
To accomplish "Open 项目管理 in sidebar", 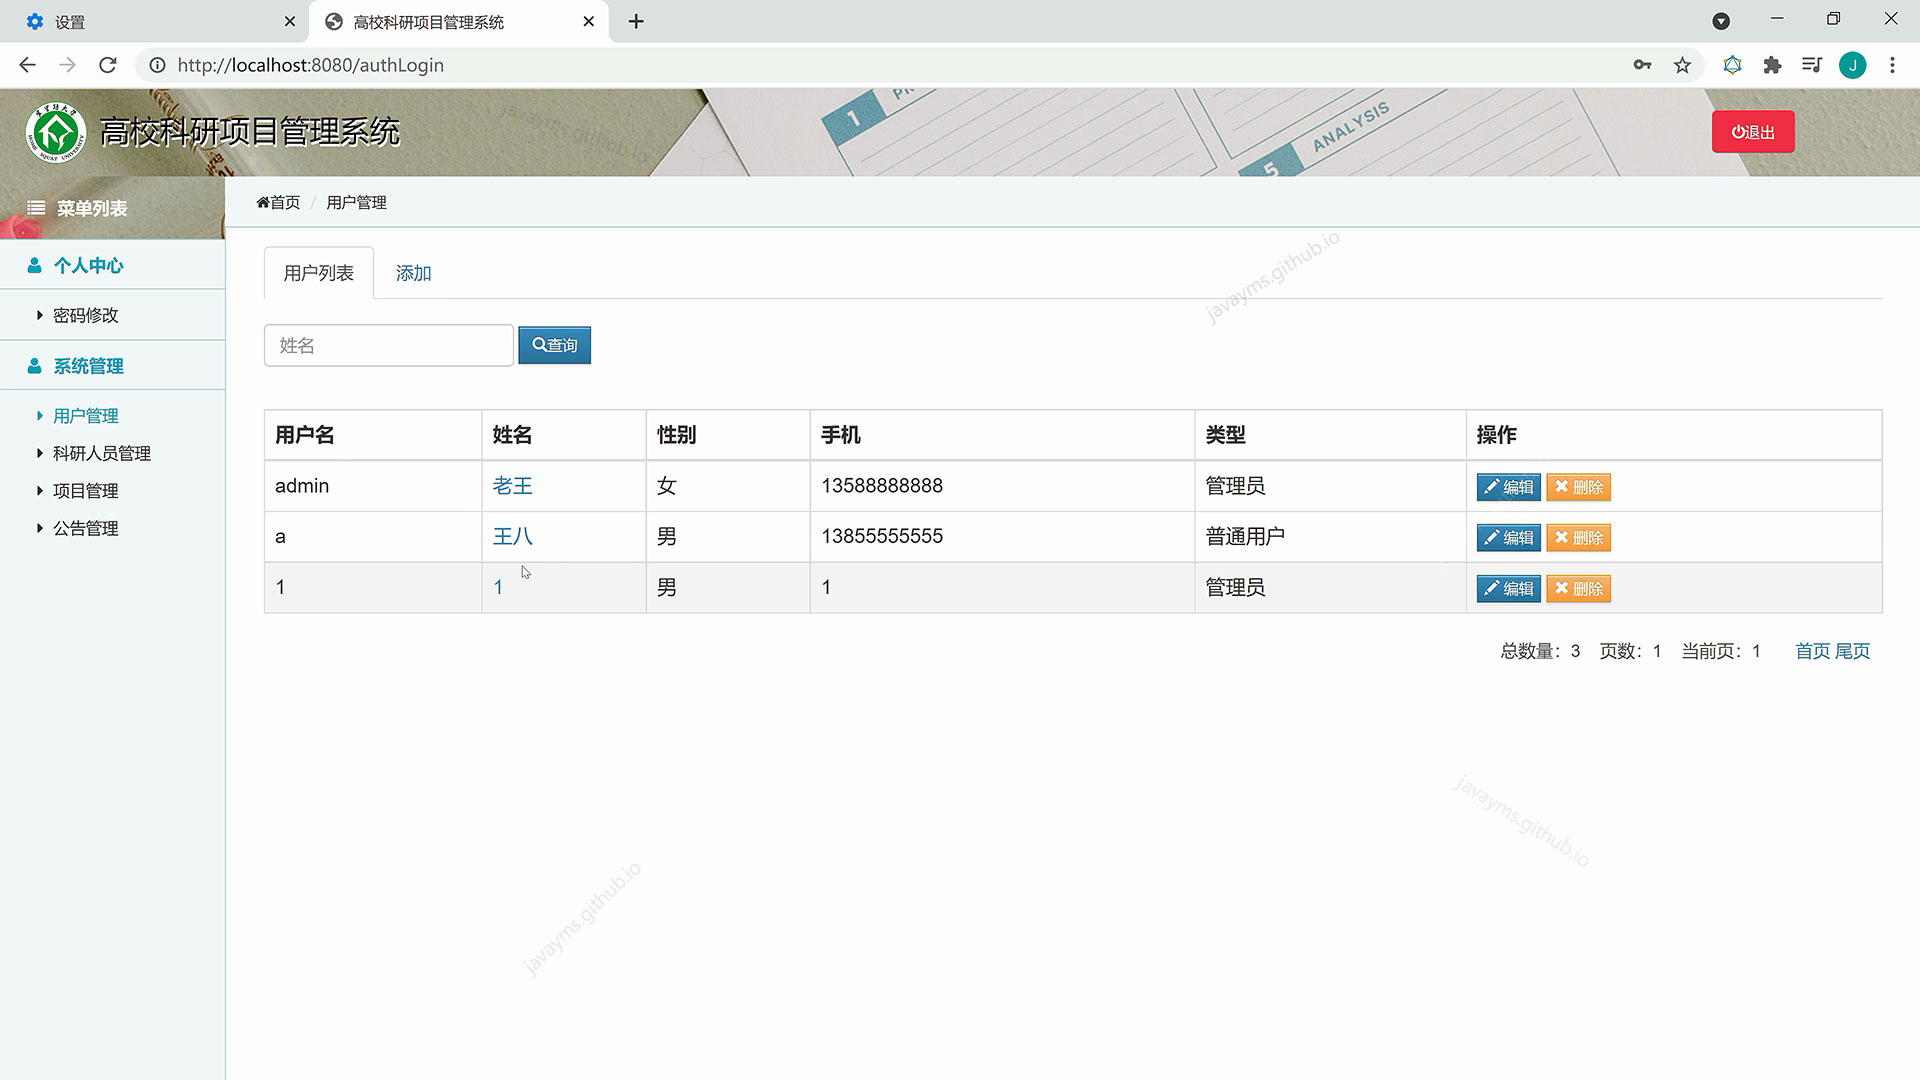I will [x=85, y=491].
